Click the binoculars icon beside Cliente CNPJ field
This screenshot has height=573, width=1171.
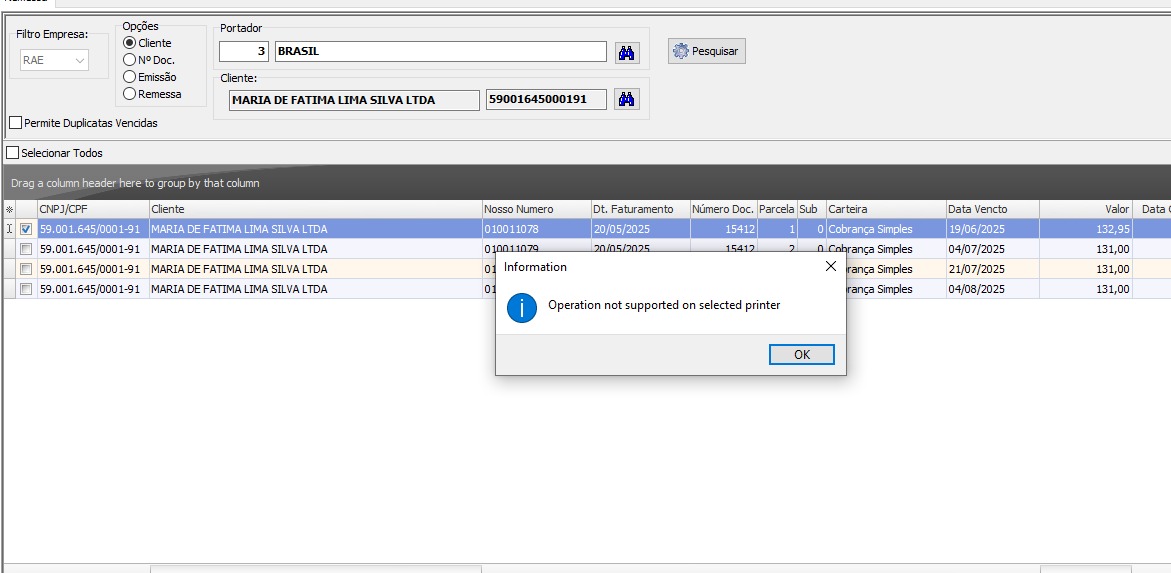627,99
